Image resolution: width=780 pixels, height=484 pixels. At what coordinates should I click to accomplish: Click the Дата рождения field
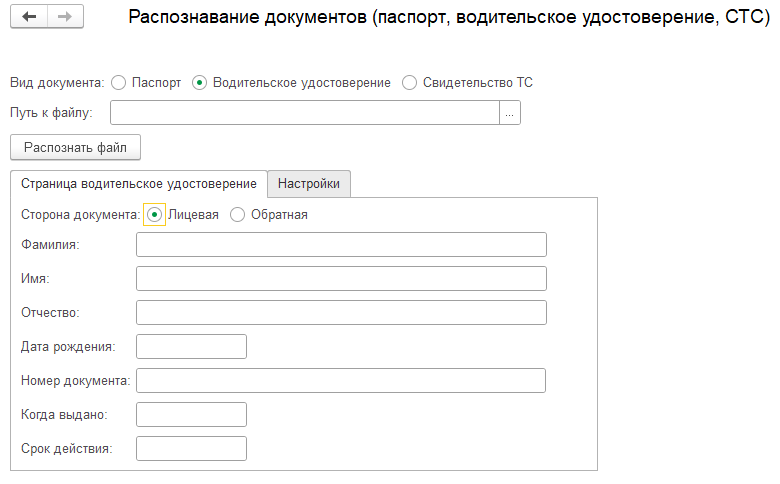coord(191,347)
